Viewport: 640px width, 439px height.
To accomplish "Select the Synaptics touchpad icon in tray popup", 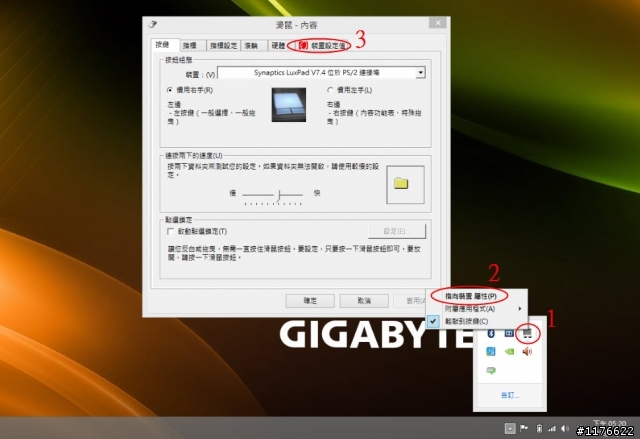I will tap(527, 333).
